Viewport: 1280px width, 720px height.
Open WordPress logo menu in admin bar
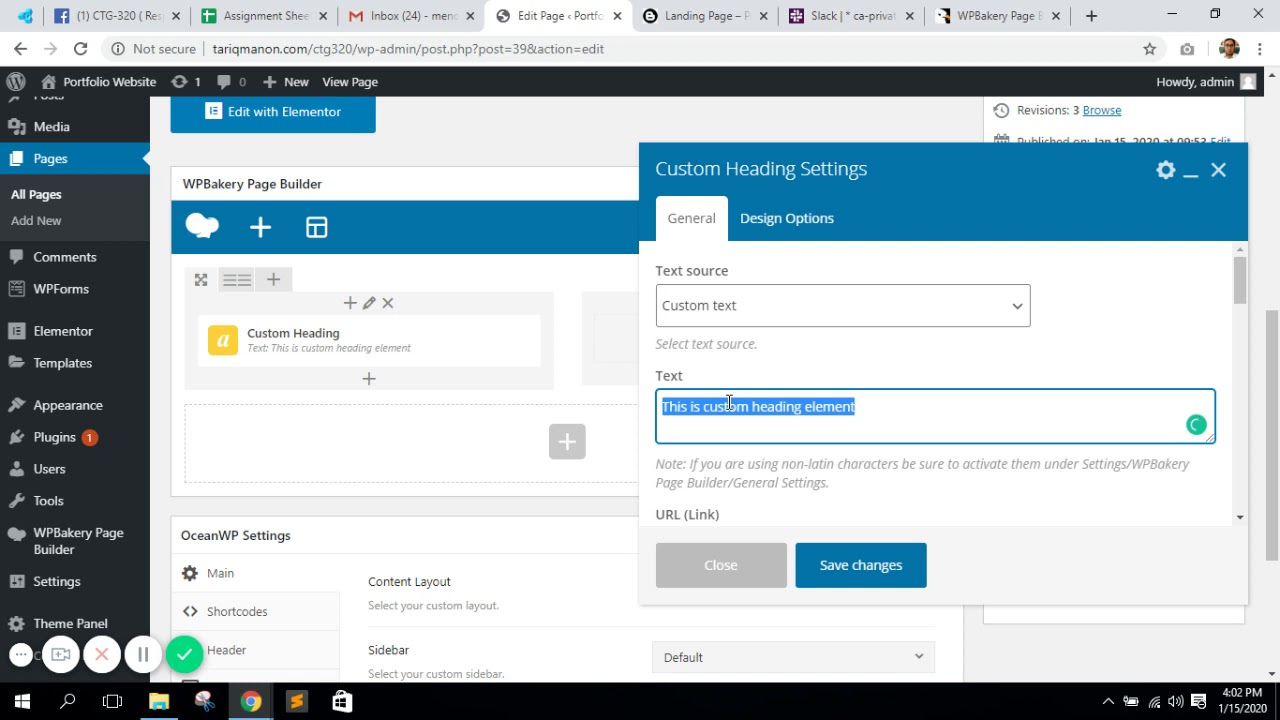click(x=15, y=82)
